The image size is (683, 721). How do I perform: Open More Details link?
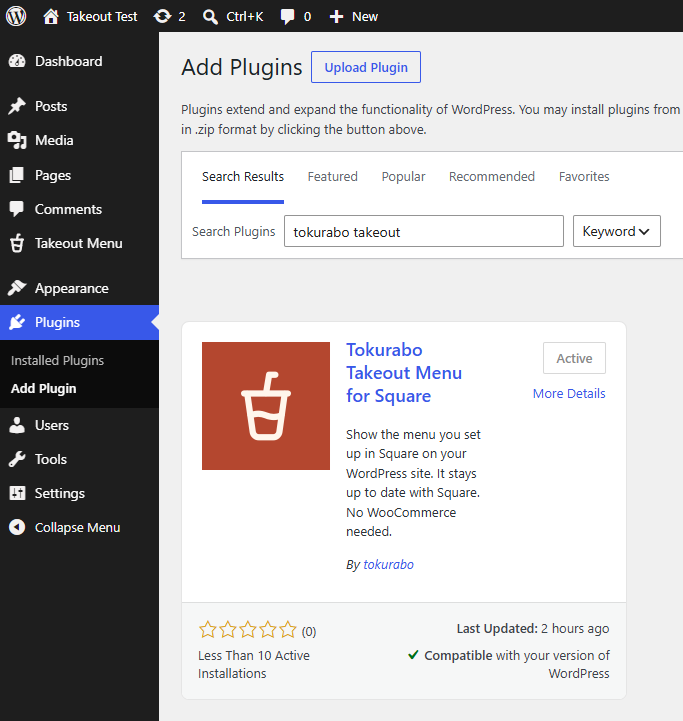[569, 394]
